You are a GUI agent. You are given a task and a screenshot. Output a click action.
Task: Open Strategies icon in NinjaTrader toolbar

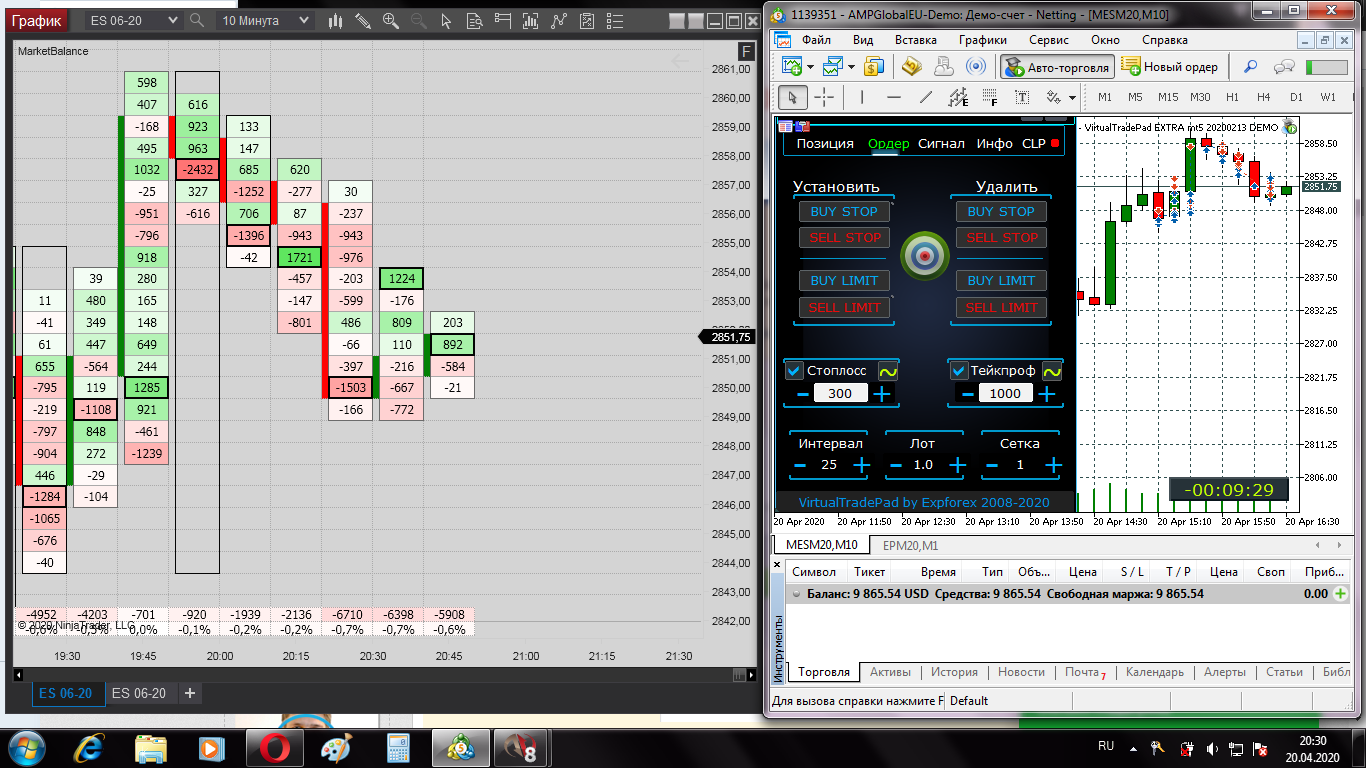(588, 20)
